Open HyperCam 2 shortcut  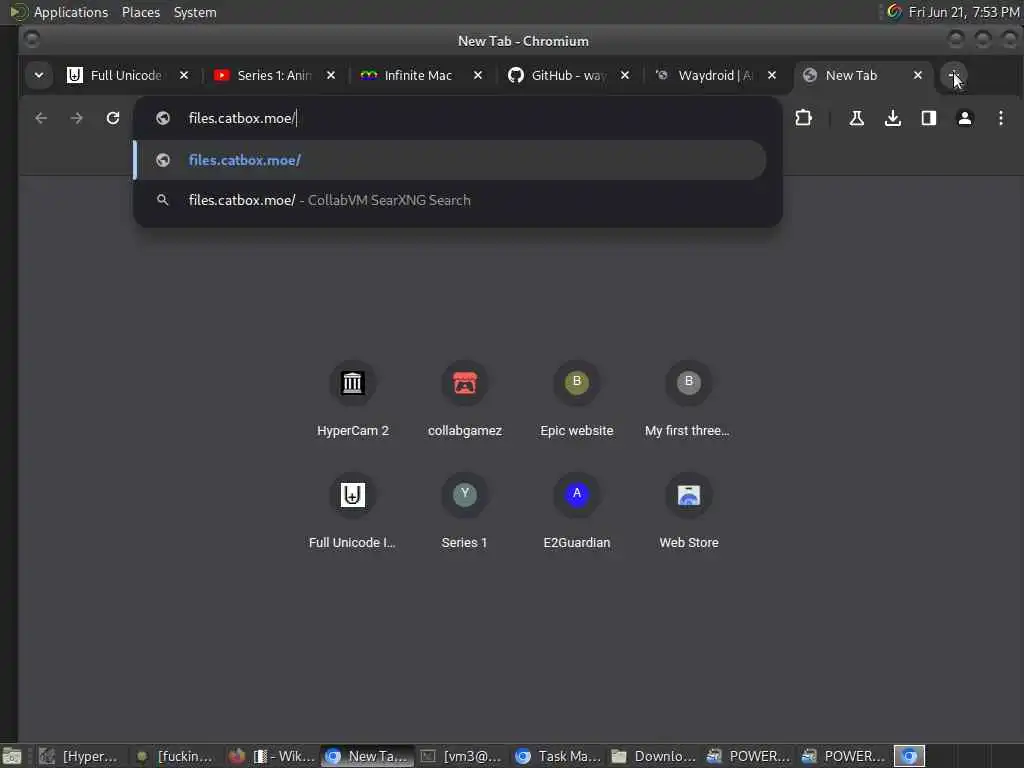(353, 398)
